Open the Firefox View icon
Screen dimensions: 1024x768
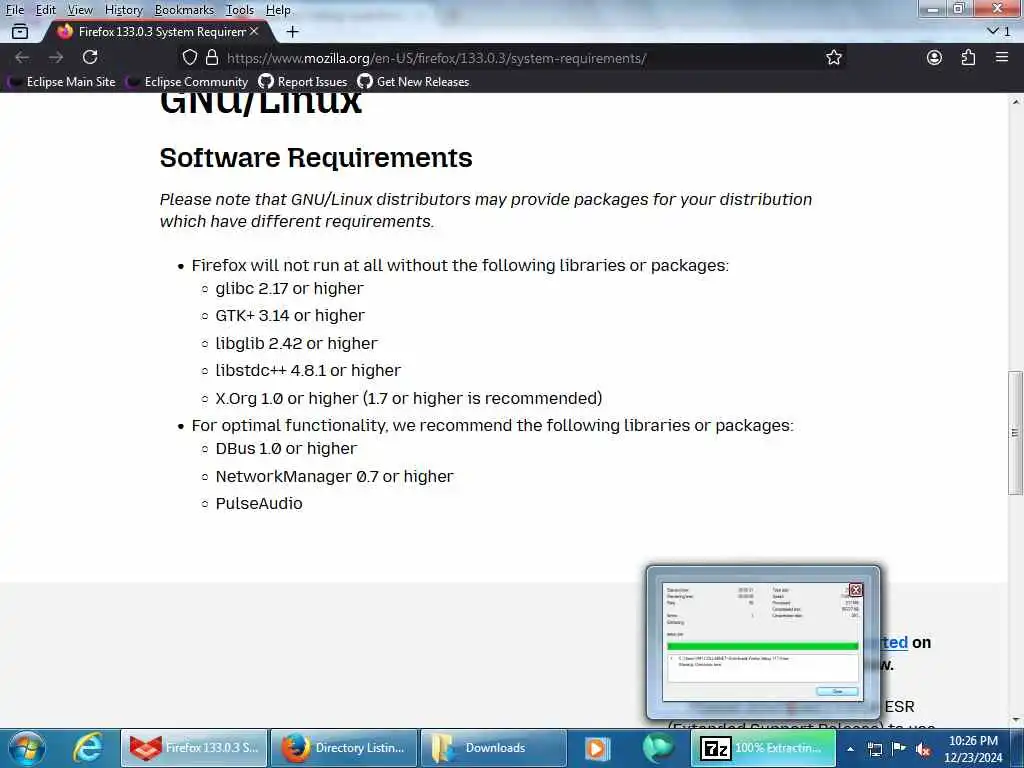pos(20,31)
